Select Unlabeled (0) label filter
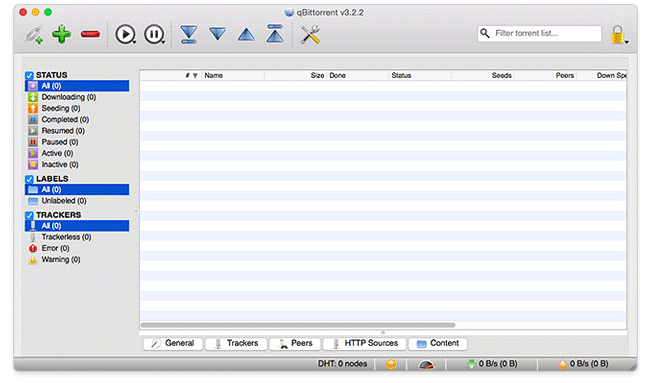The image size is (650, 383). (77, 201)
